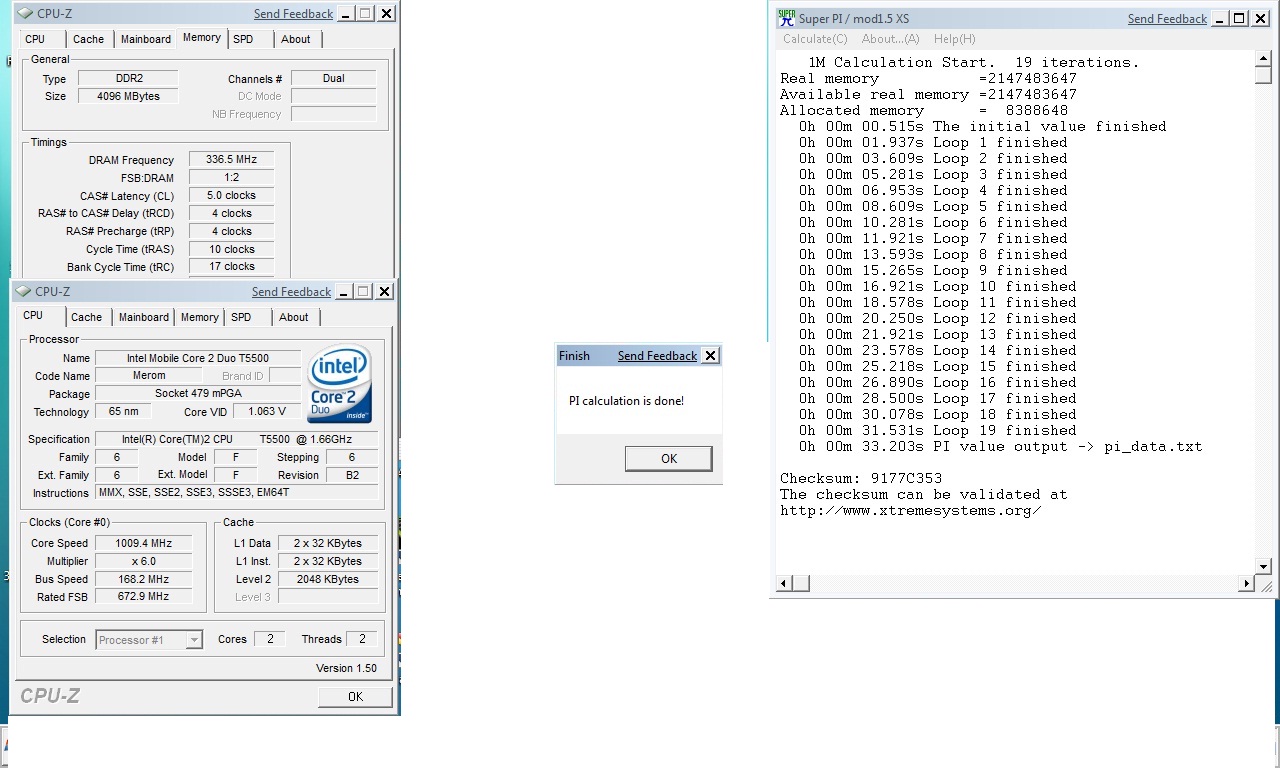Image resolution: width=1280 pixels, height=768 pixels.
Task: Click Send Feedback in the CPU-Z Memory window
Action: click(x=293, y=14)
